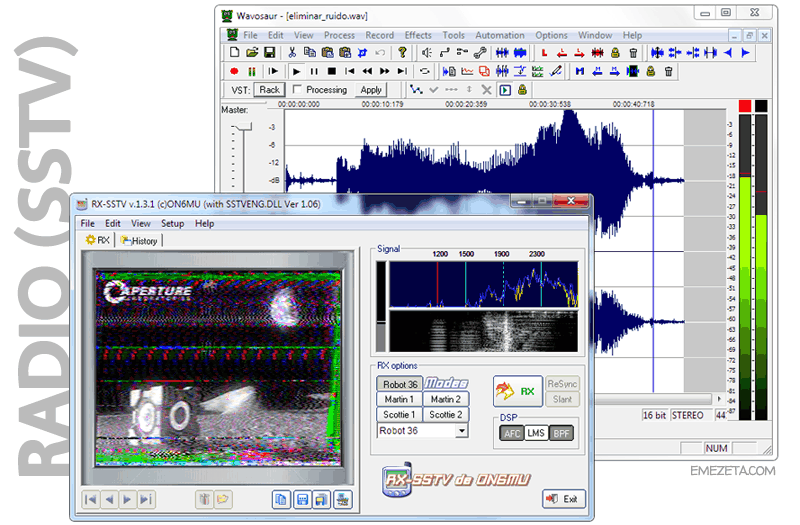Click the X icon in VST toolbar row
This screenshot has width=800, height=525.
487,90
